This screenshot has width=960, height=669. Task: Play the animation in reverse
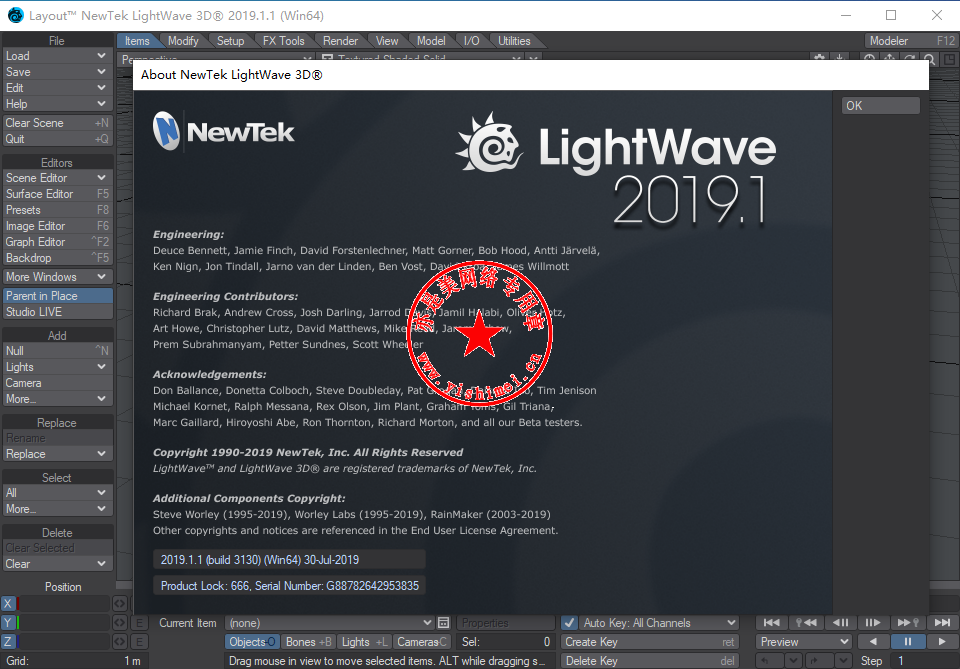(x=873, y=641)
